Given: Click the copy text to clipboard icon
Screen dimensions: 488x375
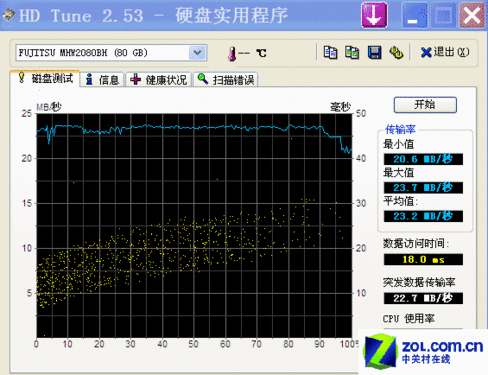Looking at the screenshot, I should [x=330, y=52].
